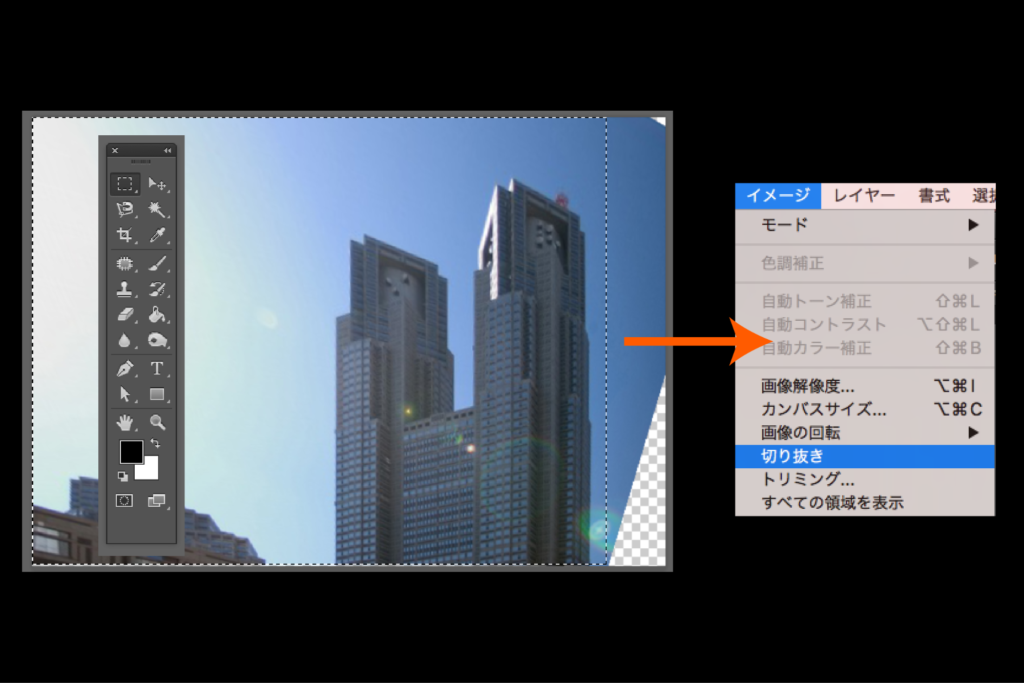Open the black foreground color picker
Screen dimensions: 1024x683
(x=131, y=451)
